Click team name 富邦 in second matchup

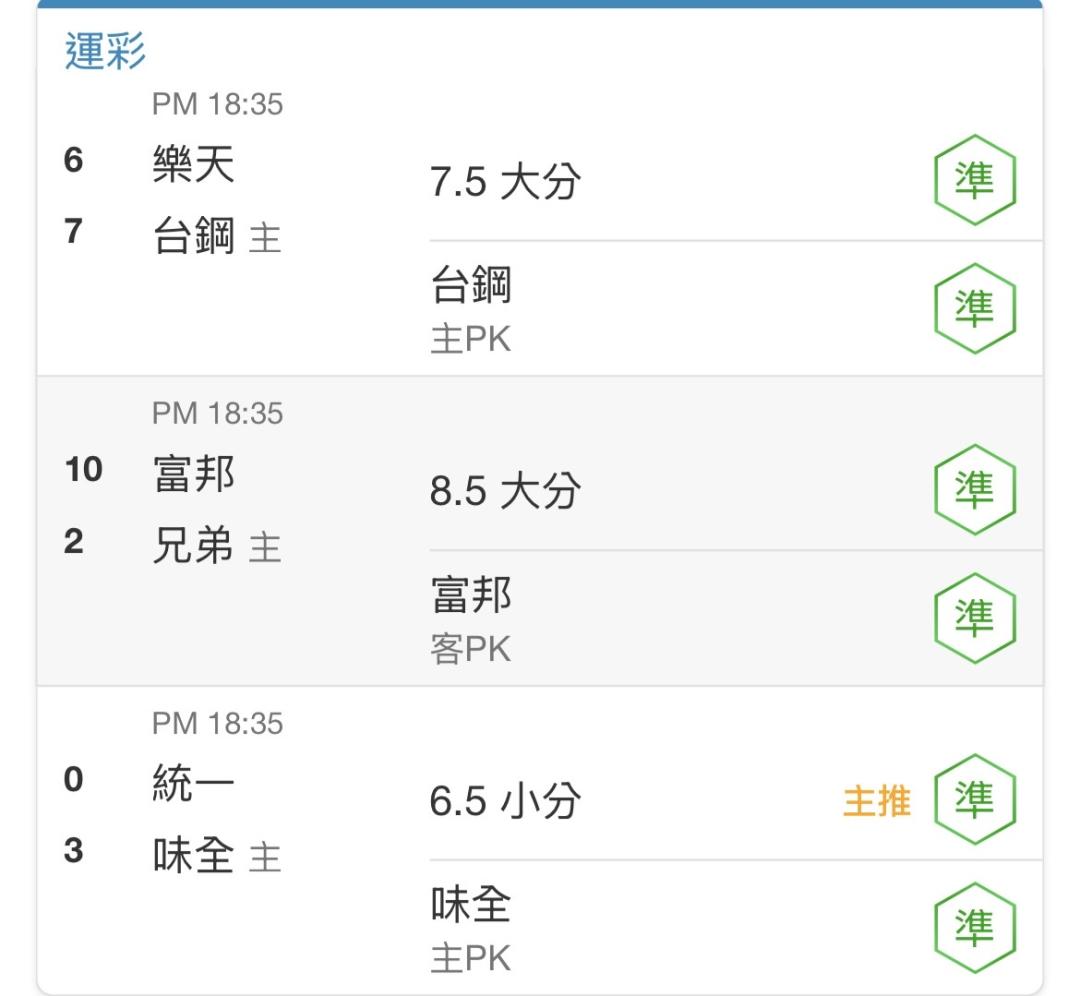click(x=194, y=473)
